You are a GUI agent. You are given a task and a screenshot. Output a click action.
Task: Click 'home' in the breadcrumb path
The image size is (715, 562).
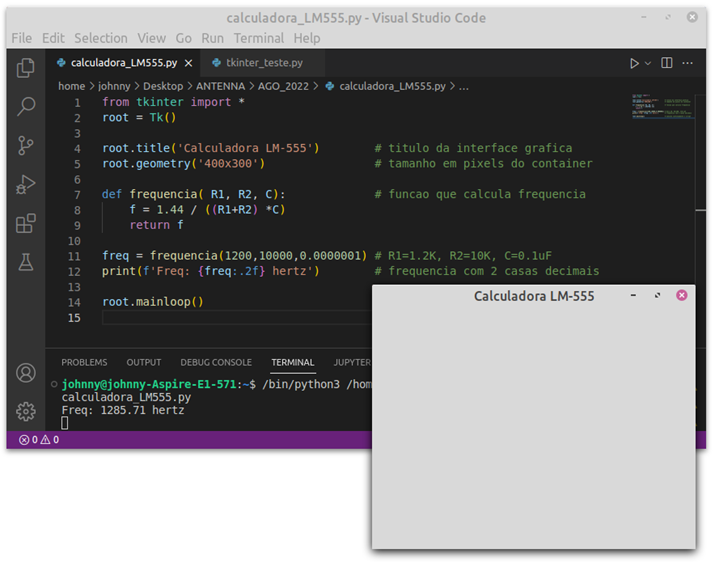click(x=72, y=86)
